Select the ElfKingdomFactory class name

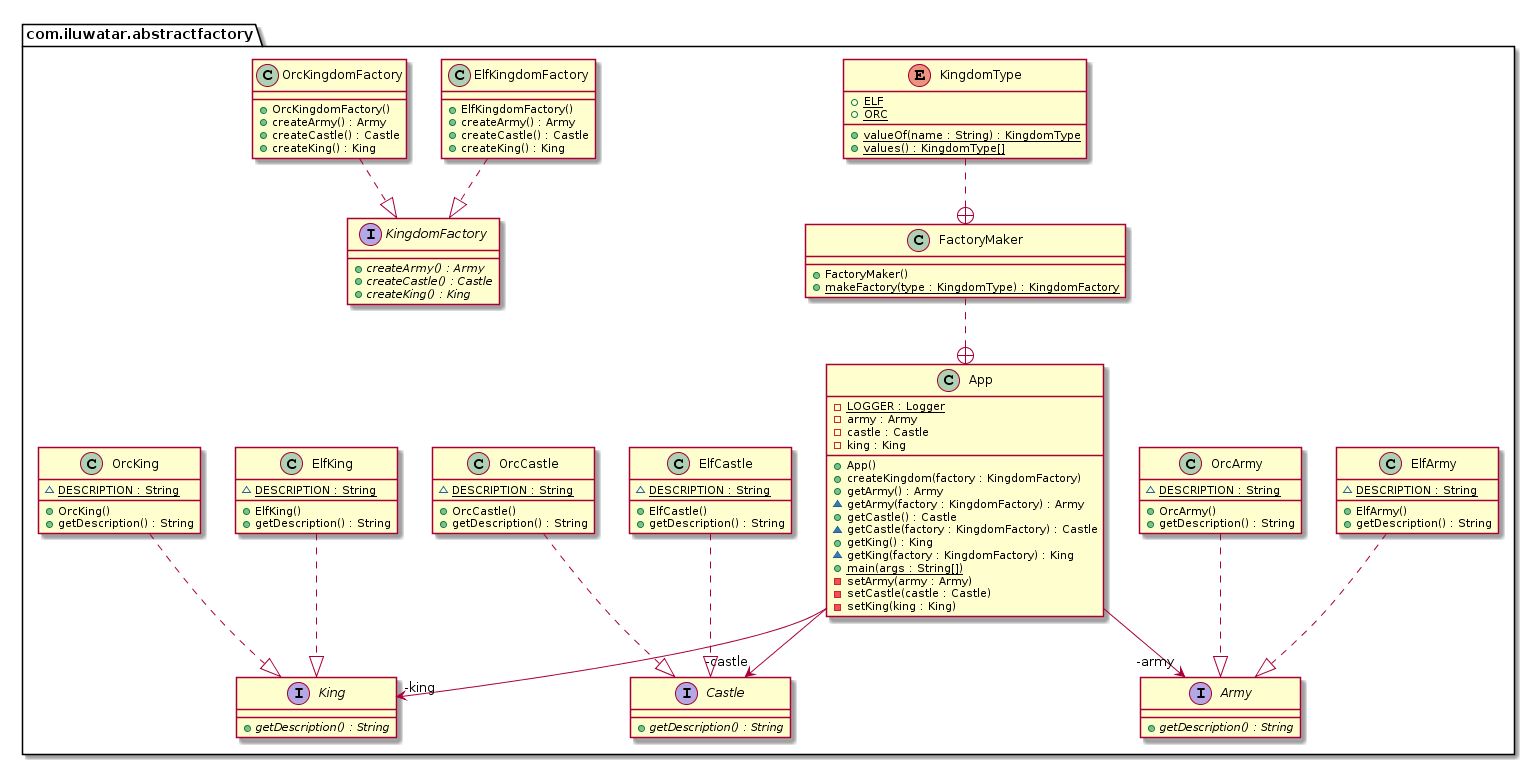pyautogui.click(x=531, y=75)
